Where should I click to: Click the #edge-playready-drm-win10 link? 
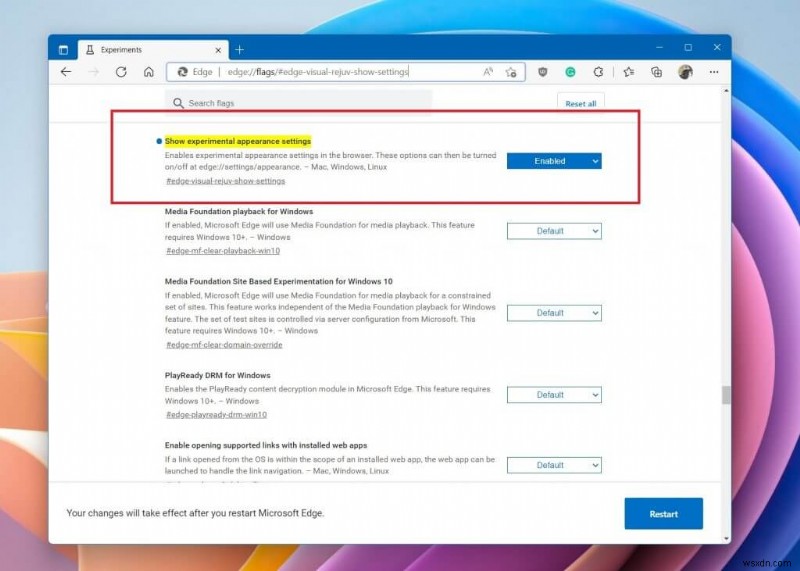(216, 414)
